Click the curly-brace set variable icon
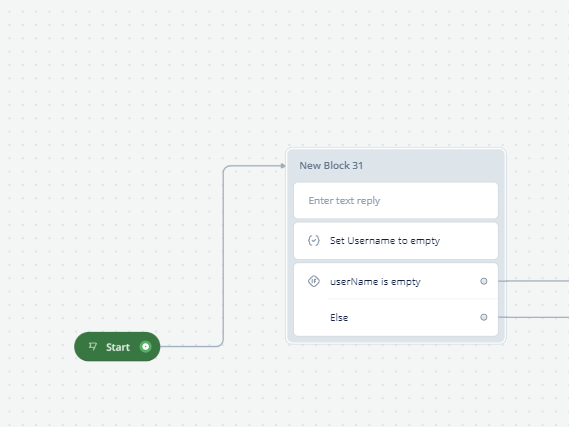Viewport: 569px width, 427px height. pyautogui.click(x=314, y=241)
